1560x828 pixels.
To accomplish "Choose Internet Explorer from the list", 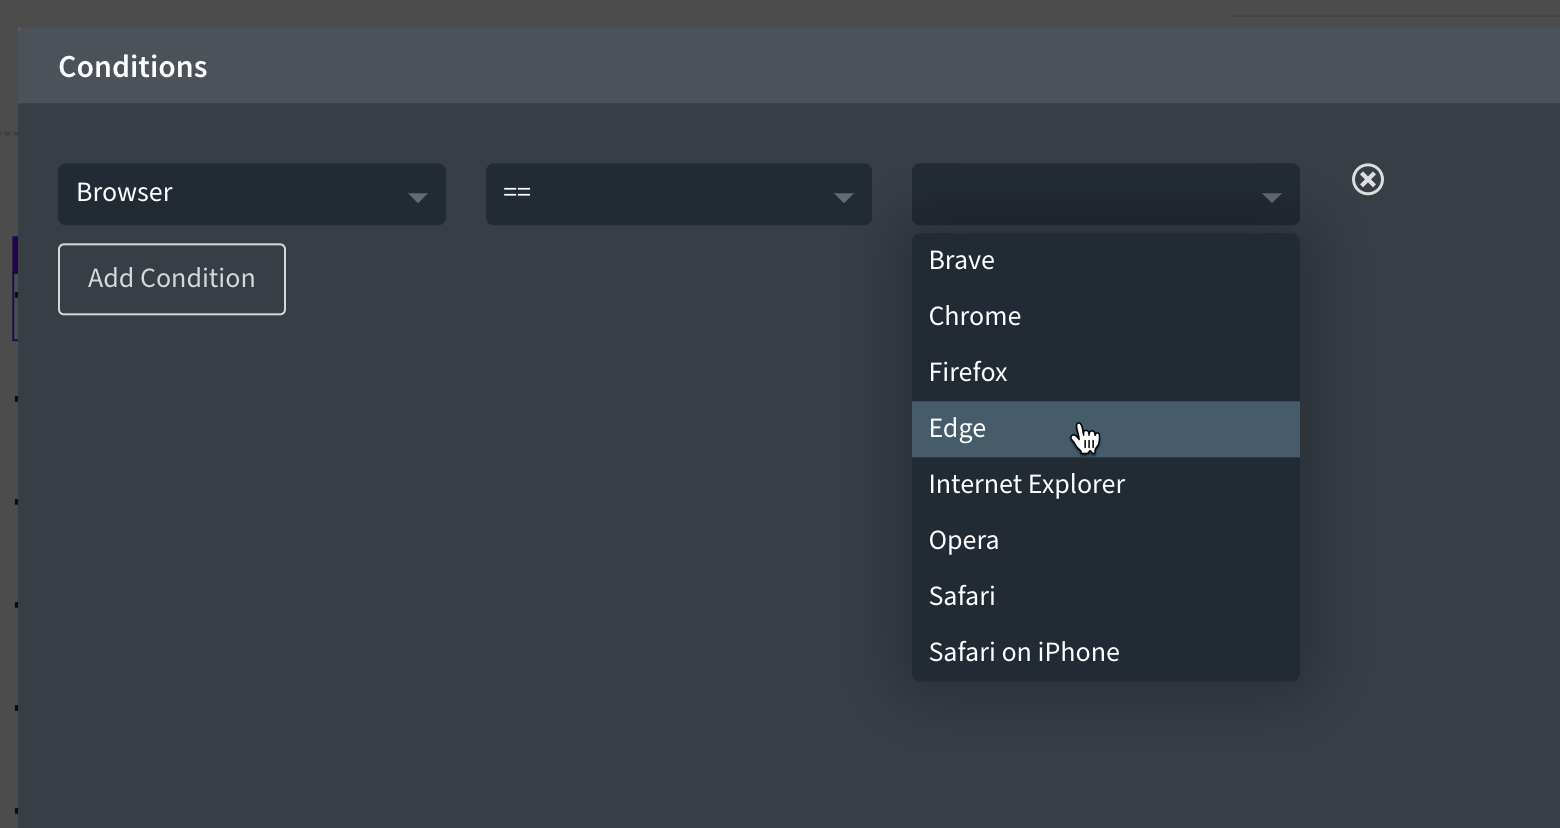I will pyautogui.click(x=1027, y=485).
